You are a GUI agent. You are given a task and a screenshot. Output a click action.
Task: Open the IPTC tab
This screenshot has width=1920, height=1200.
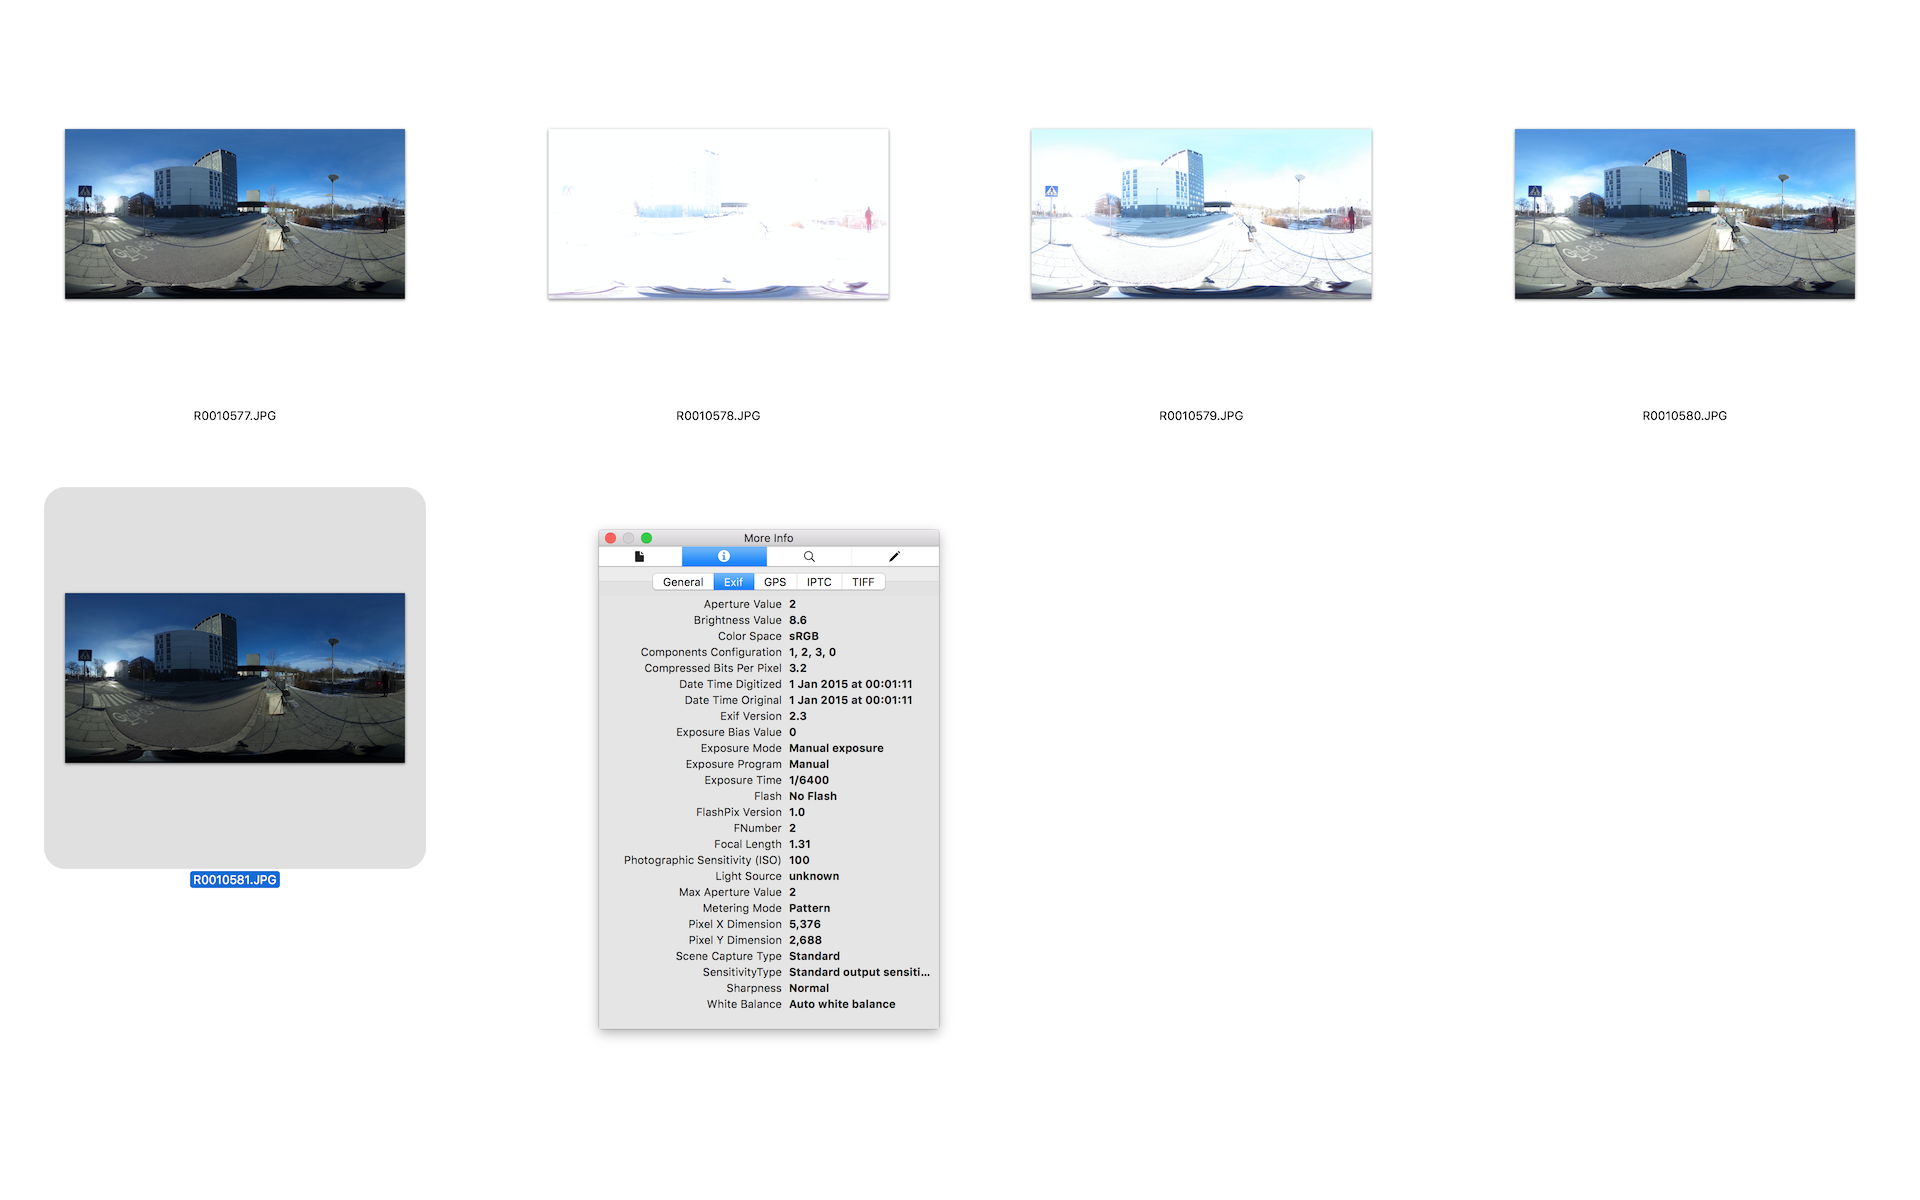click(x=819, y=582)
